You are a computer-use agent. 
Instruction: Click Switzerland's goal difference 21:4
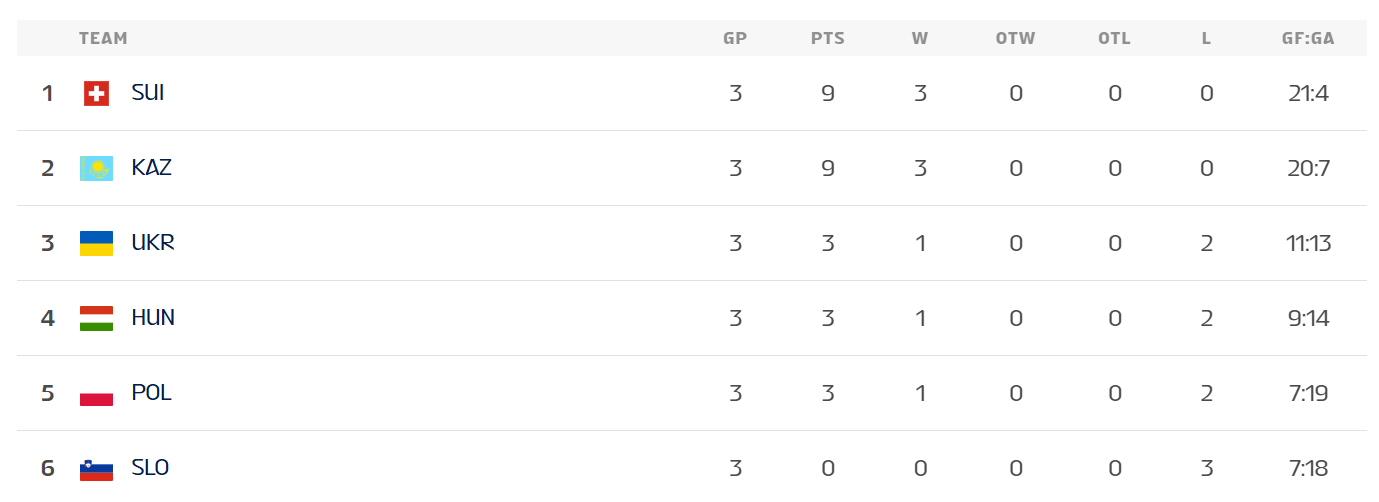tap(1308, 94)
